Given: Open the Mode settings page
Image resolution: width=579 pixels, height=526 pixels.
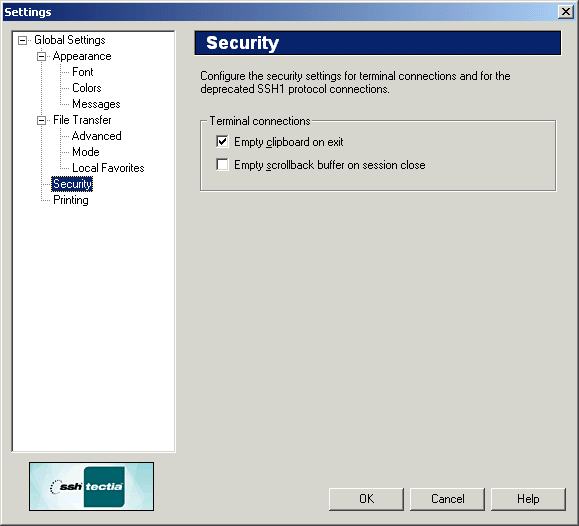Looking at the screenshot, I should 86,152.
